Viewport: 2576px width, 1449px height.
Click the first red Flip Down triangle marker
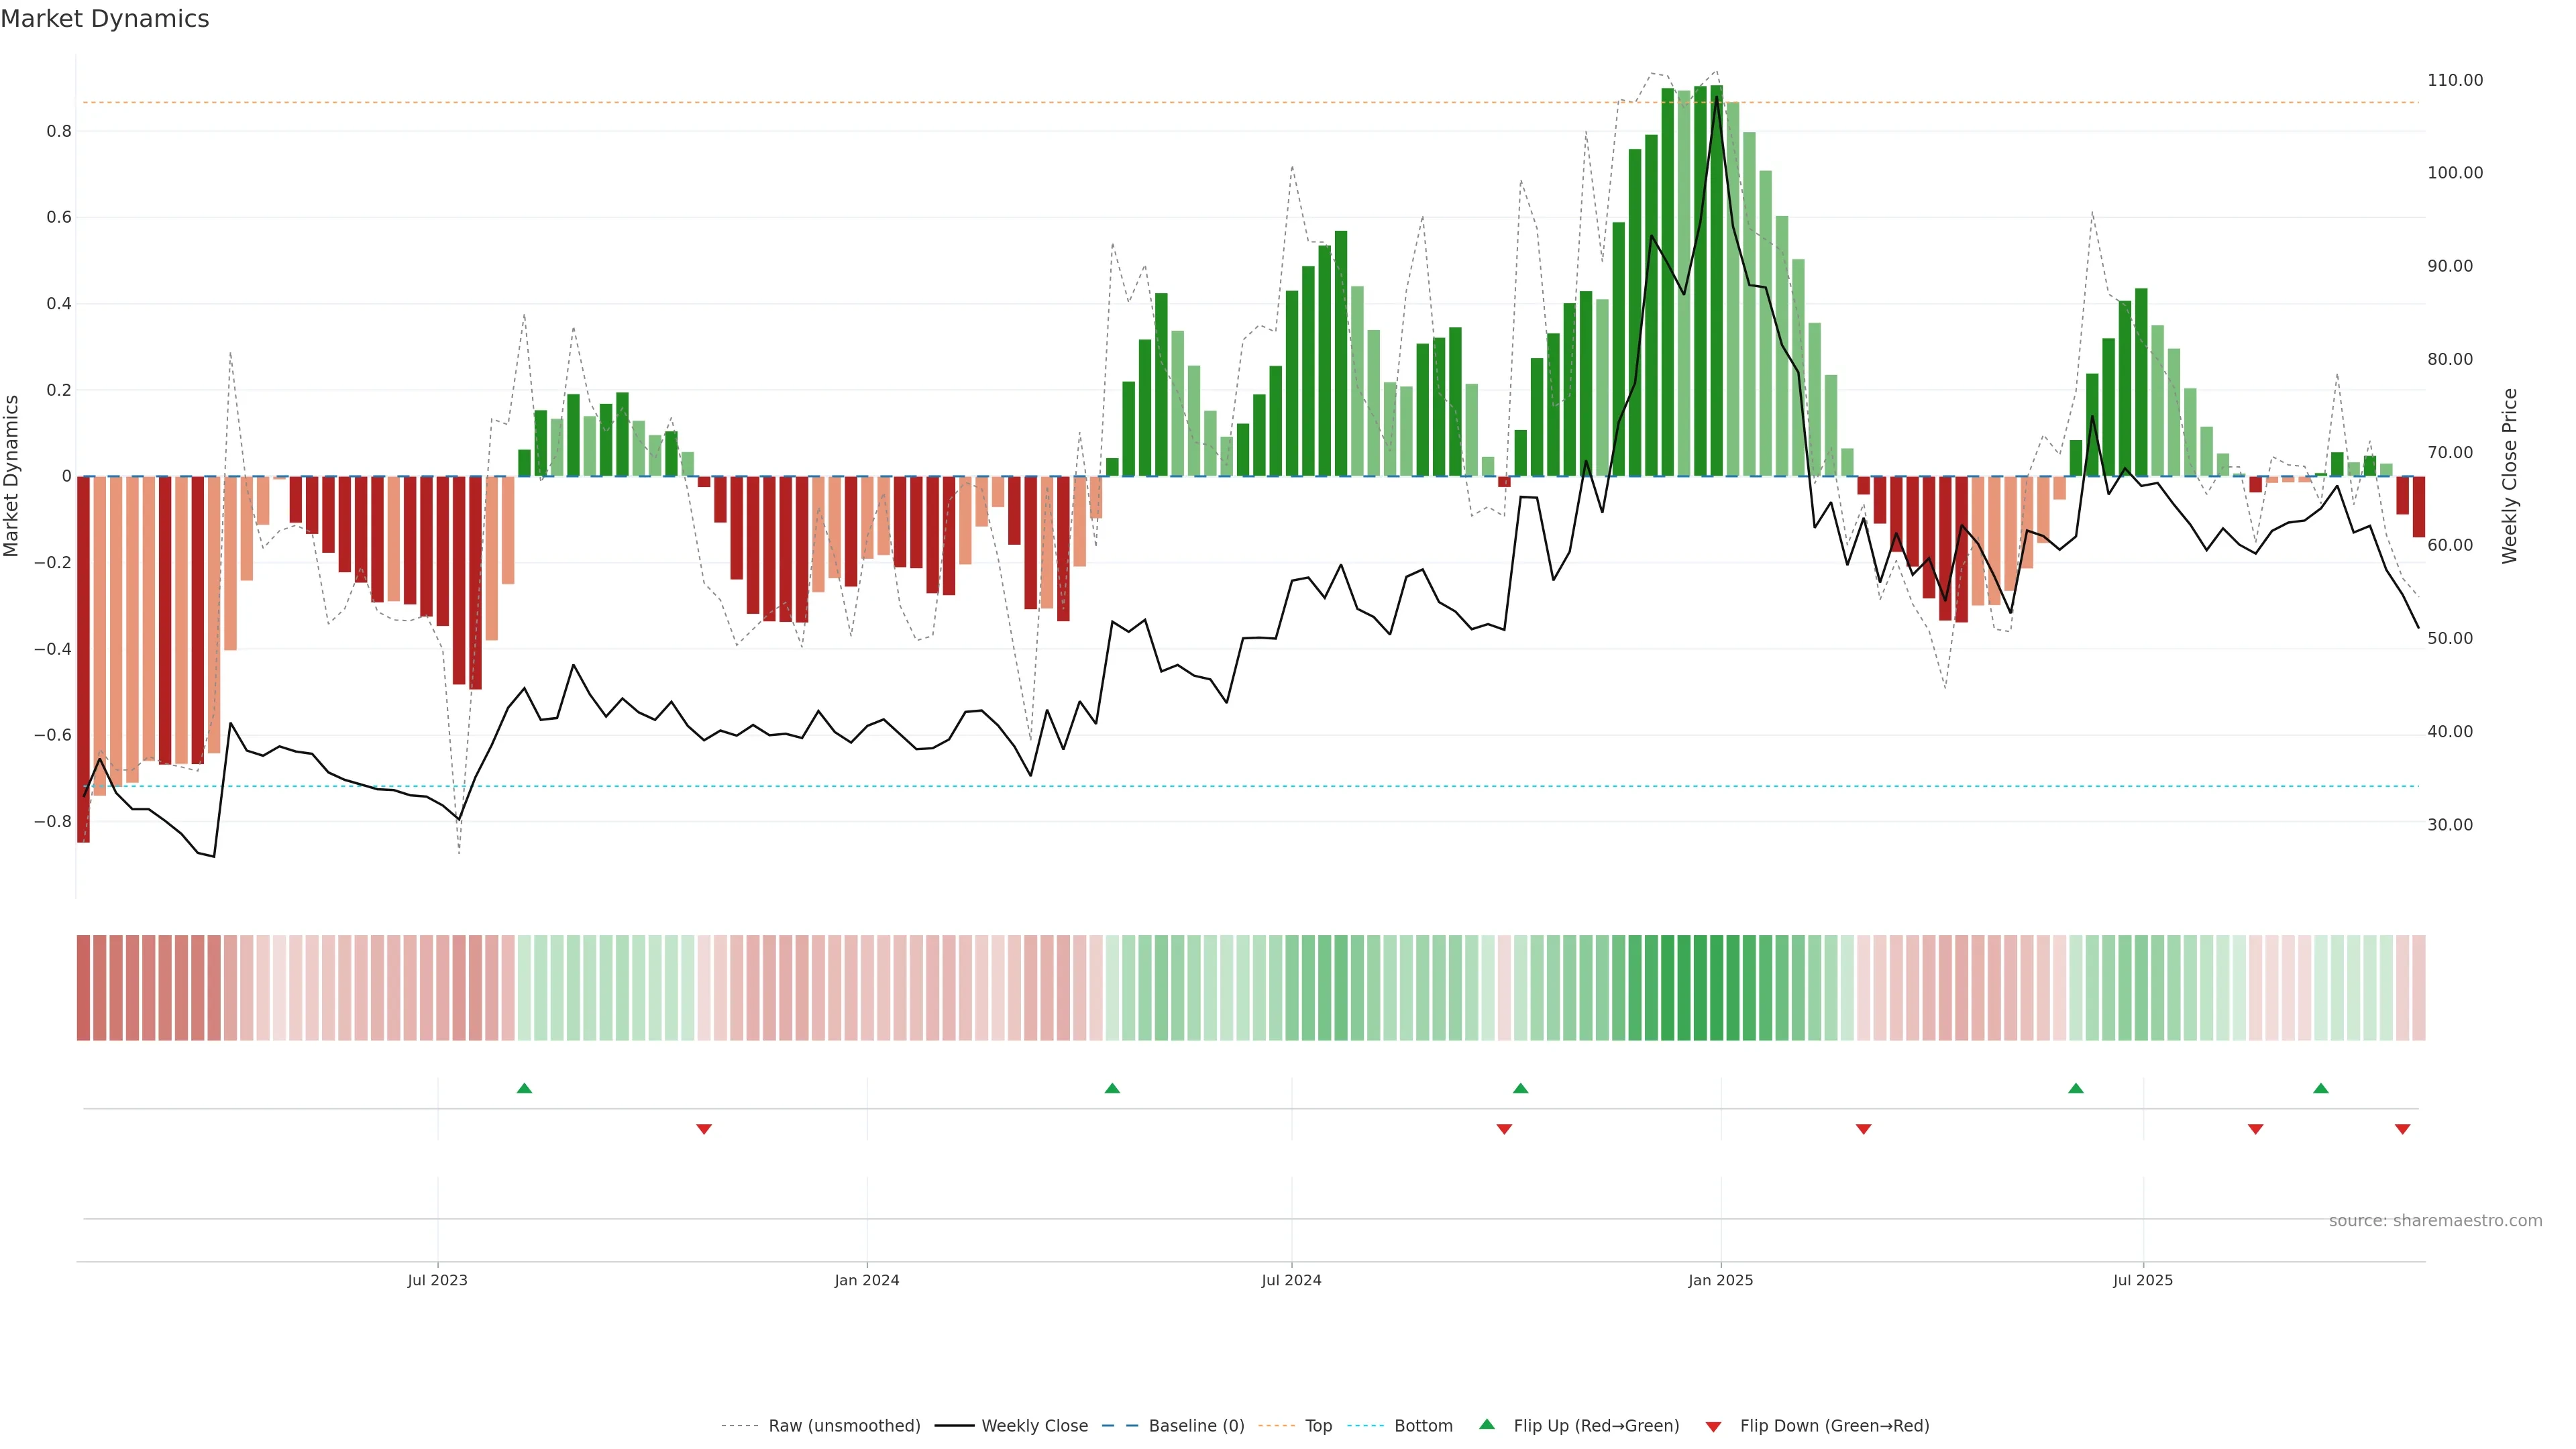704,1129
